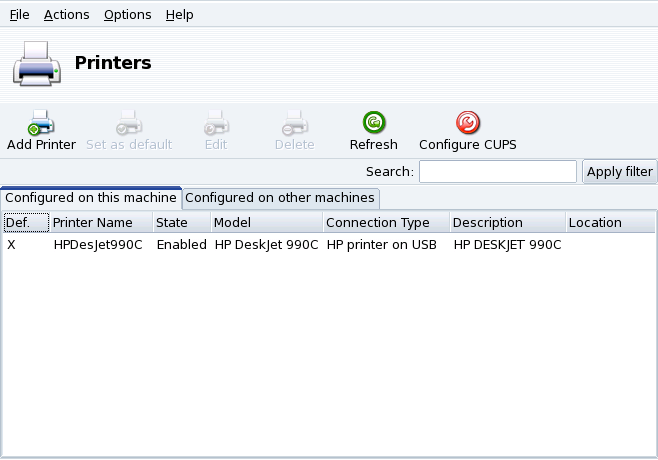The height and width of the screenshot is (460, 658).
Task: Sort by Printer Name column header
Action: tap(100, 222)
